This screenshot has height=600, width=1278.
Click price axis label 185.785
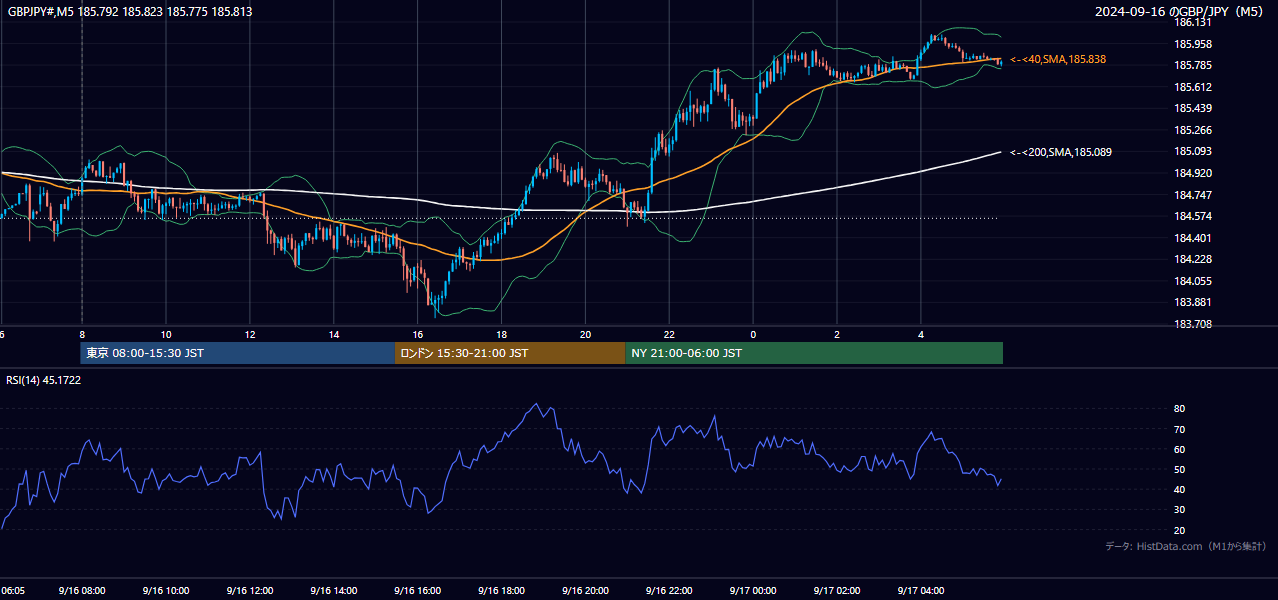1193,65
